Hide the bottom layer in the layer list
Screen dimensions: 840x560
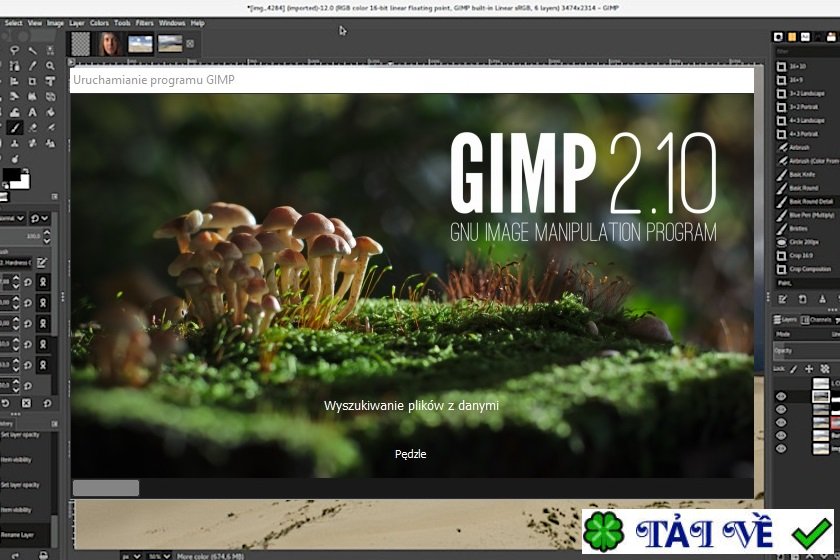pyautogui.click(x=781, y=449)
